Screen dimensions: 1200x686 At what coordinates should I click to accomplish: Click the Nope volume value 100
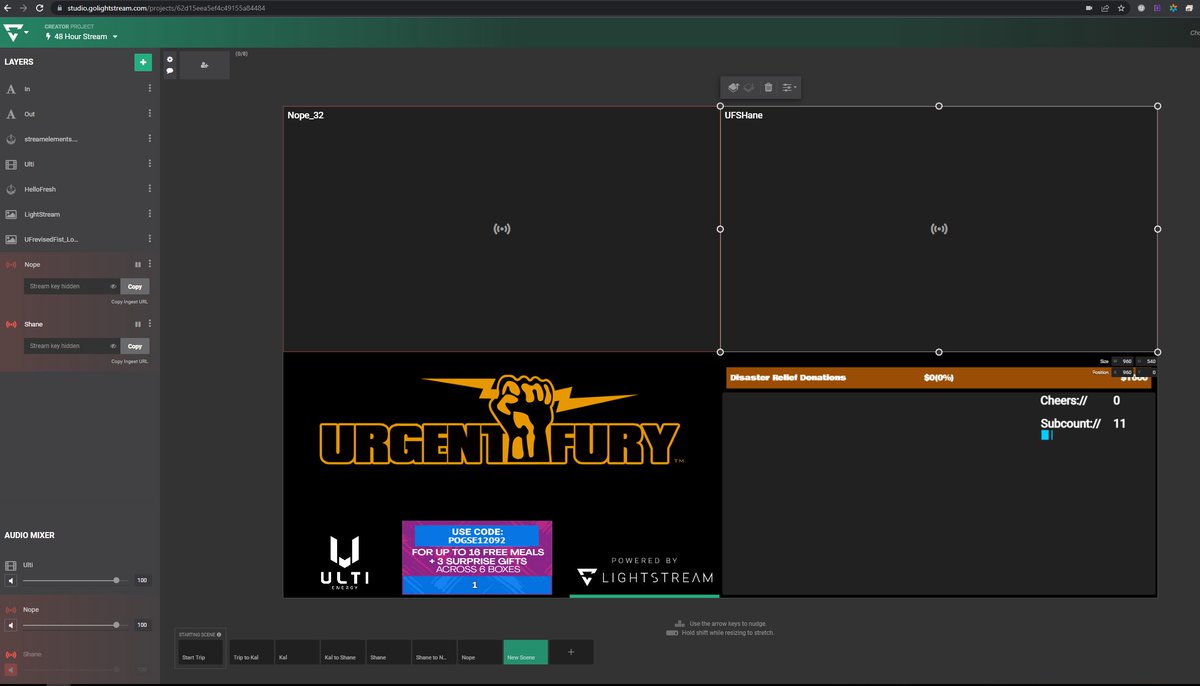(x=141, y=625)
